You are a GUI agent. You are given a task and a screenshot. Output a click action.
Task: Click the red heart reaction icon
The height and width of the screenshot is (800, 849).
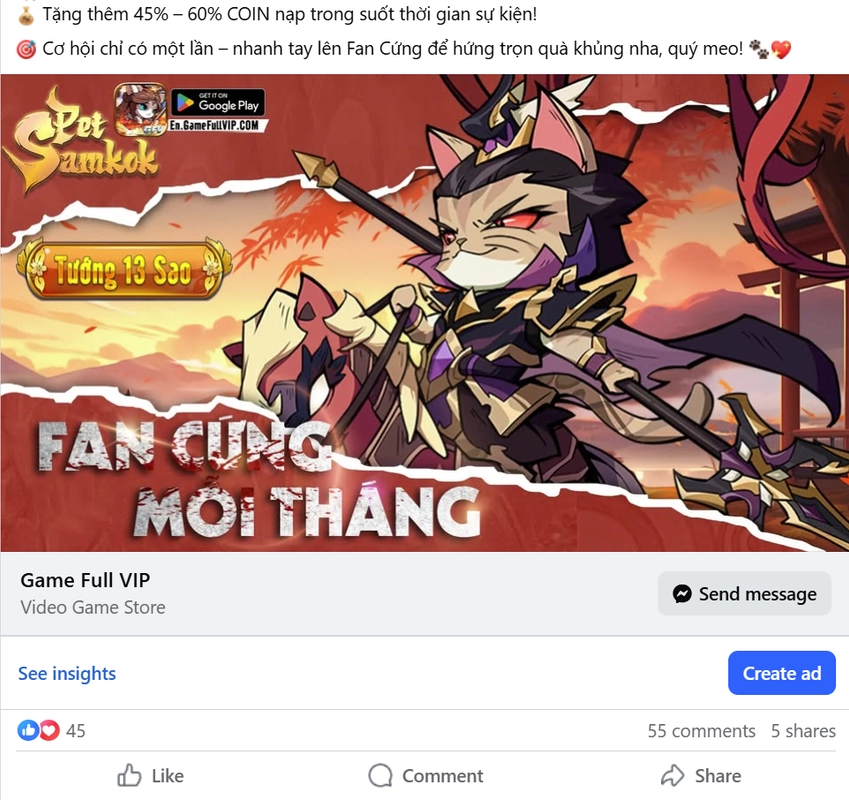[49, 731]
